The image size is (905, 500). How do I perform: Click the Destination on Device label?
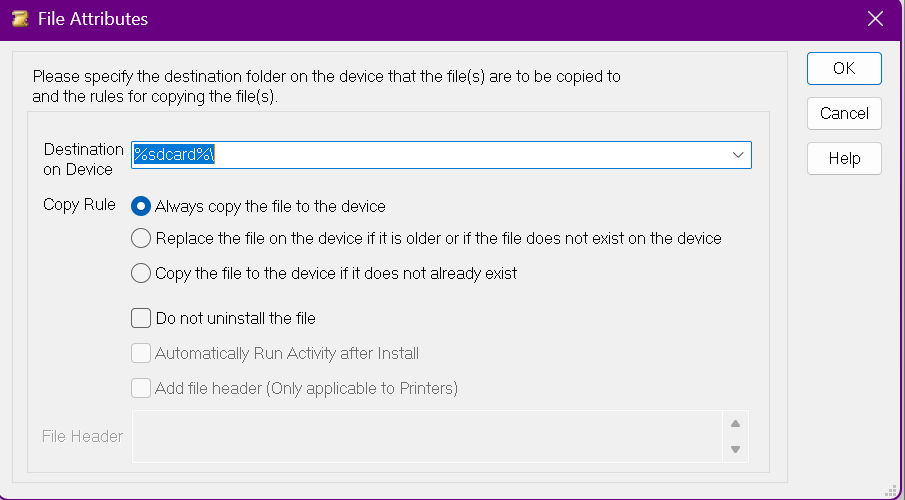click(x=83, y=159)
